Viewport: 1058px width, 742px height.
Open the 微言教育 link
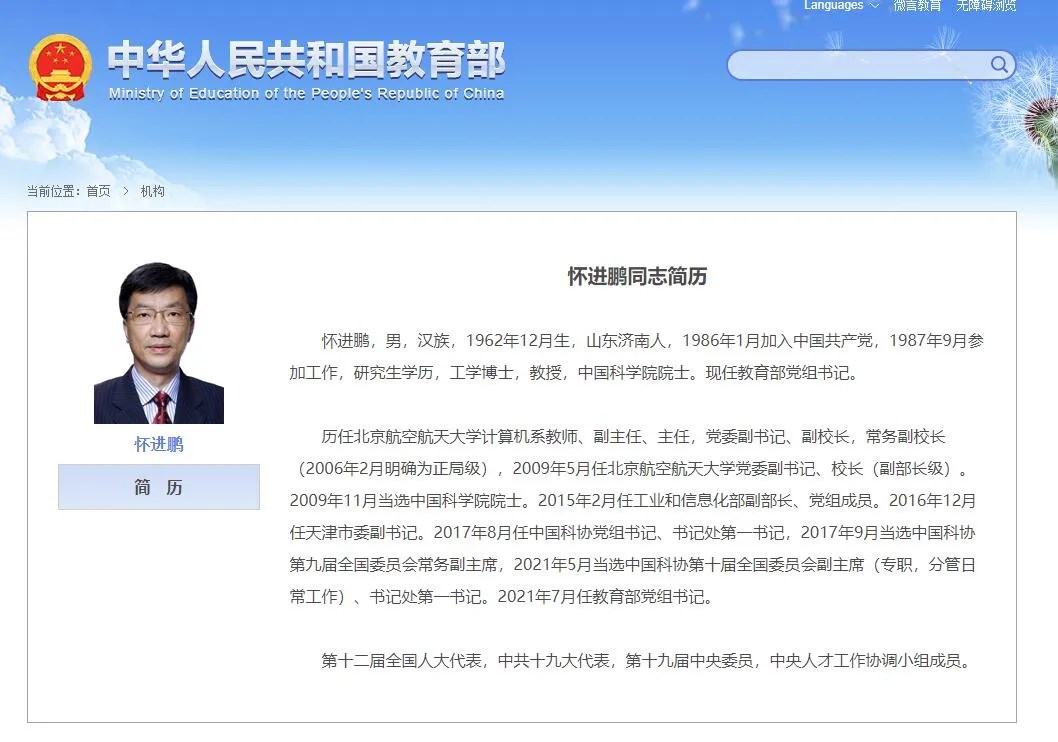coord(917,5)
